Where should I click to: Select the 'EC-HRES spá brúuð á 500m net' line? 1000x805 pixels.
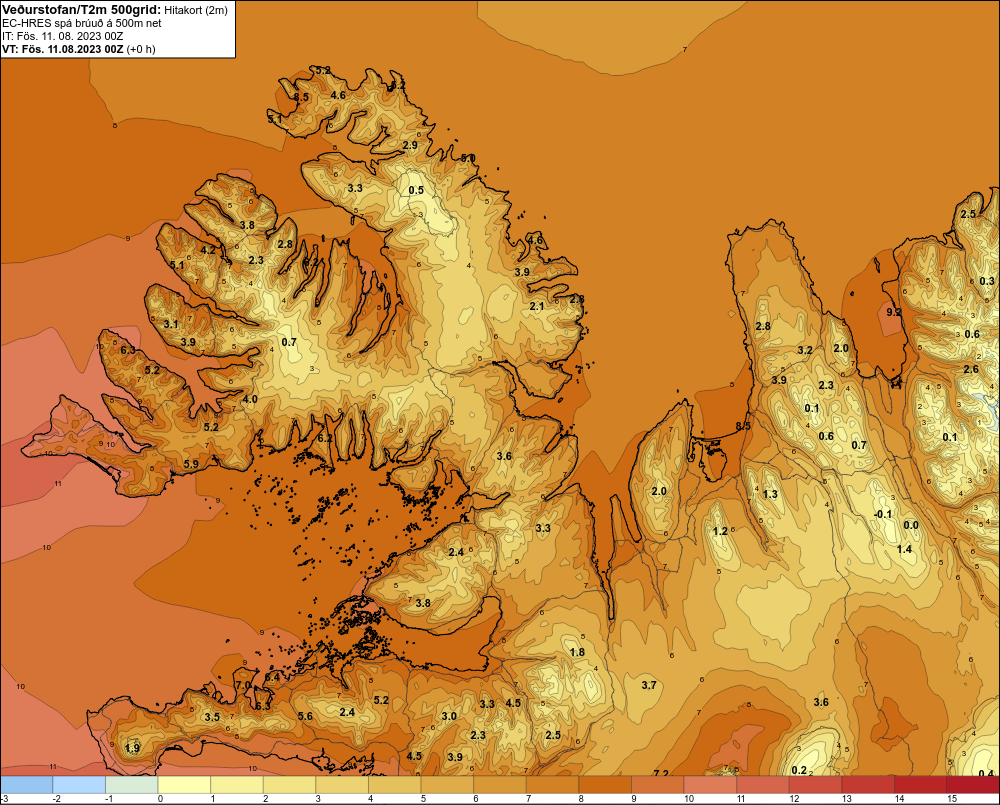click(x=82, y=23)
